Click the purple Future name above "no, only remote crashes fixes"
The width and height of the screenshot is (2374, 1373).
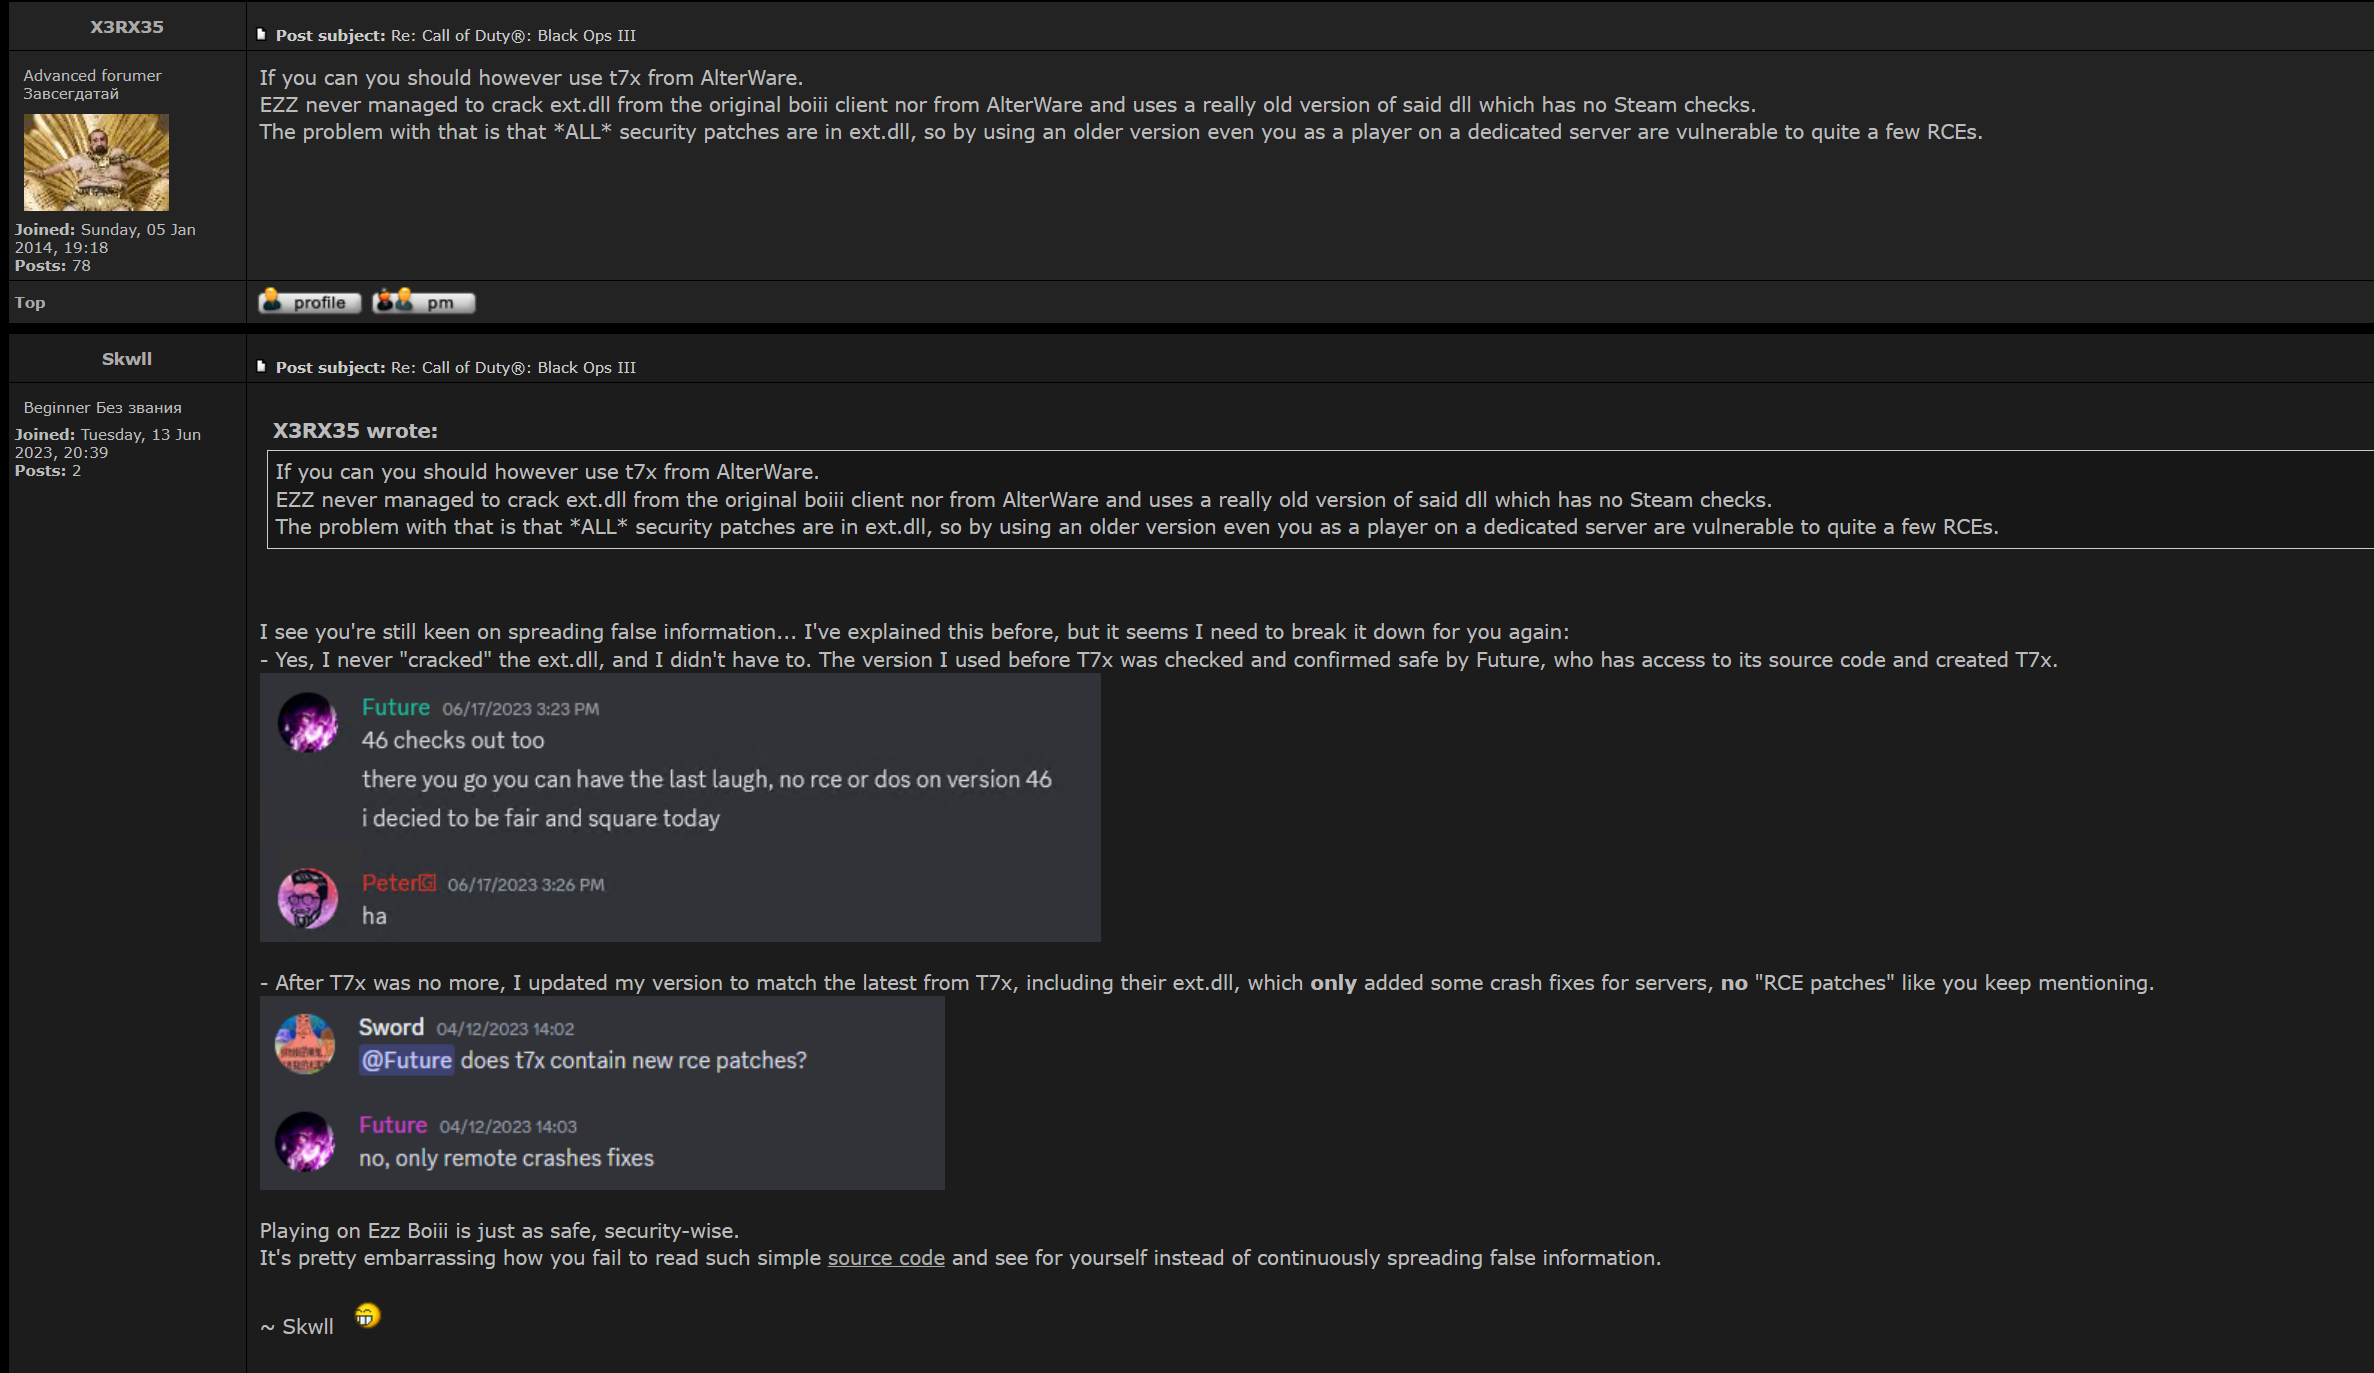(393, 1125)
